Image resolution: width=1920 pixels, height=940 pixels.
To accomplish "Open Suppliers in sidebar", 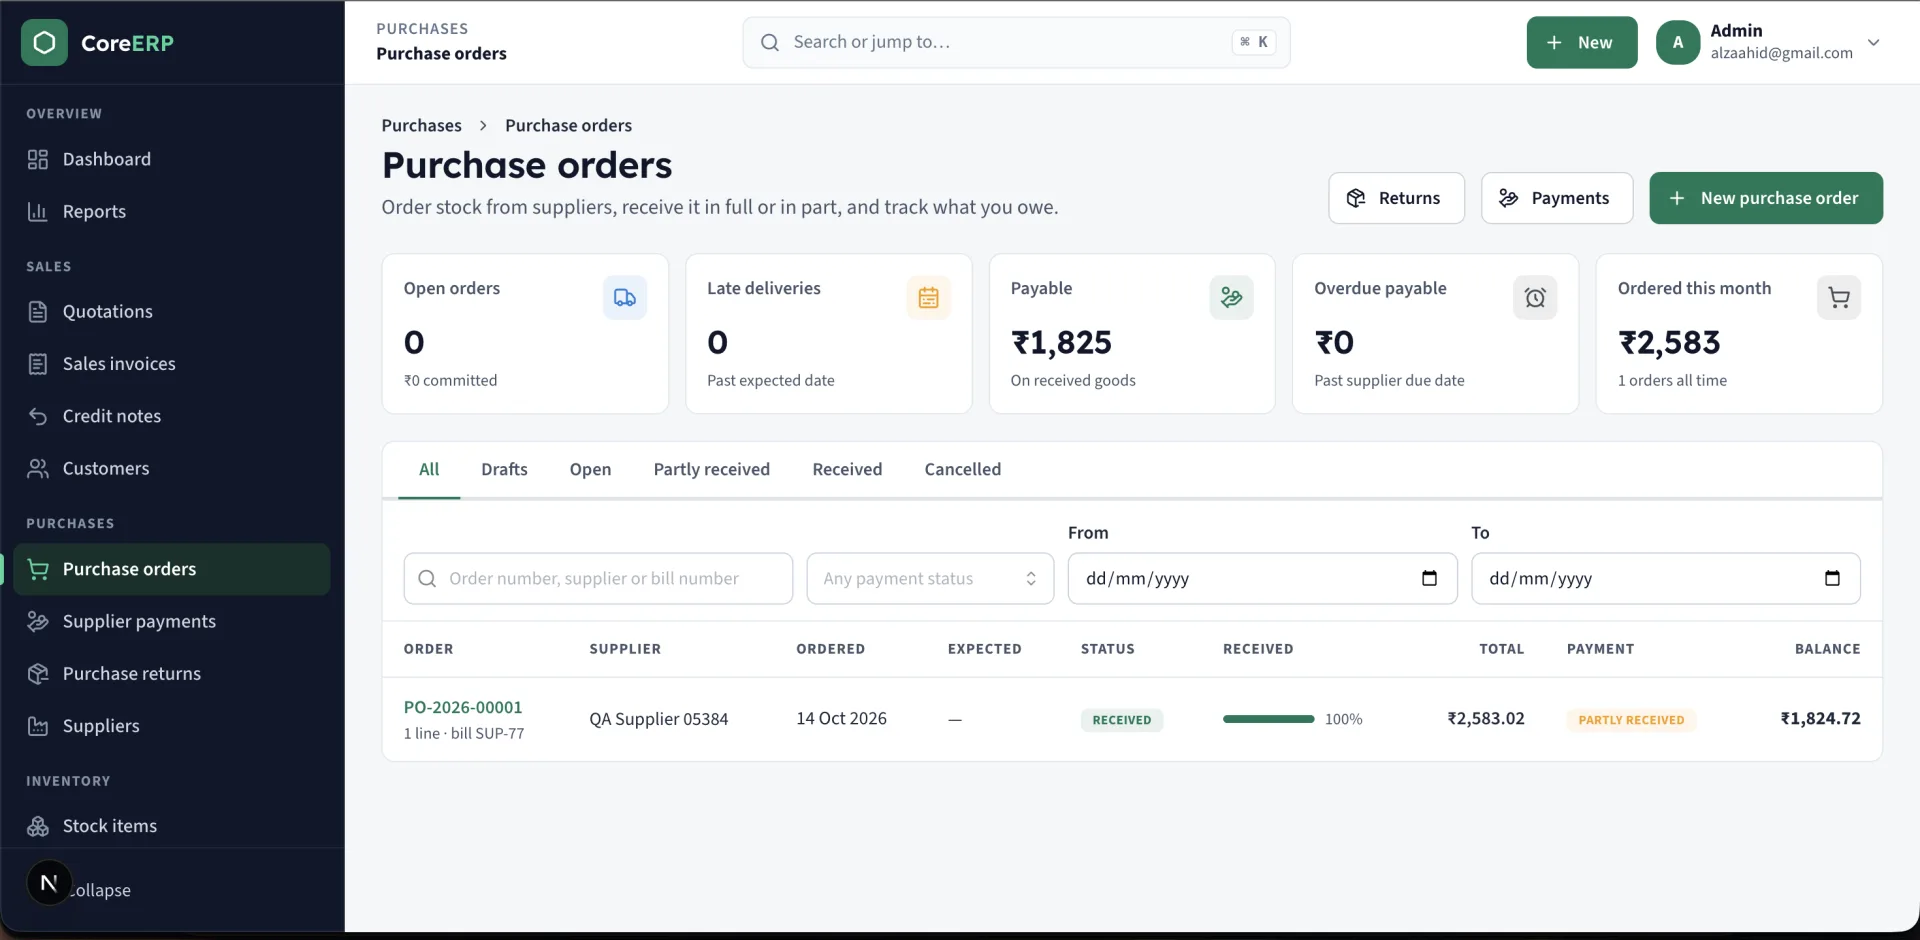I will (172, 726).
